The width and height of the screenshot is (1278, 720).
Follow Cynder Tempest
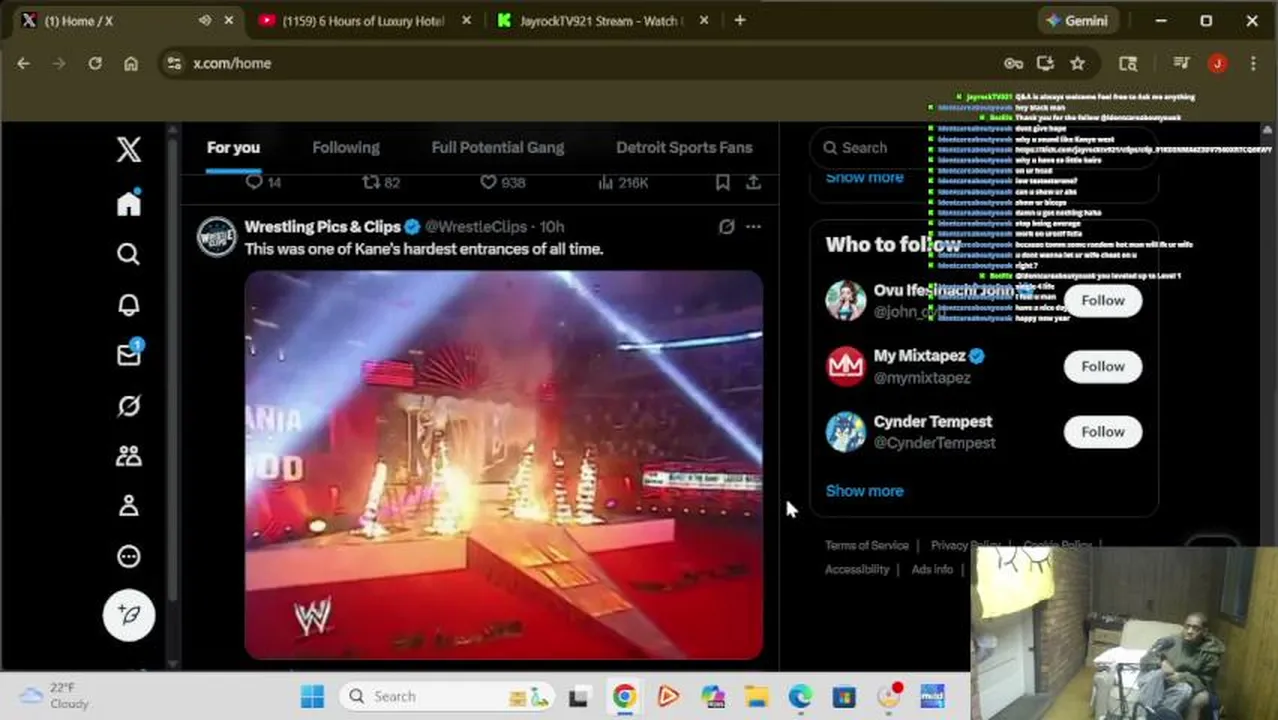pyautogui.click(x=1103, y=432)
